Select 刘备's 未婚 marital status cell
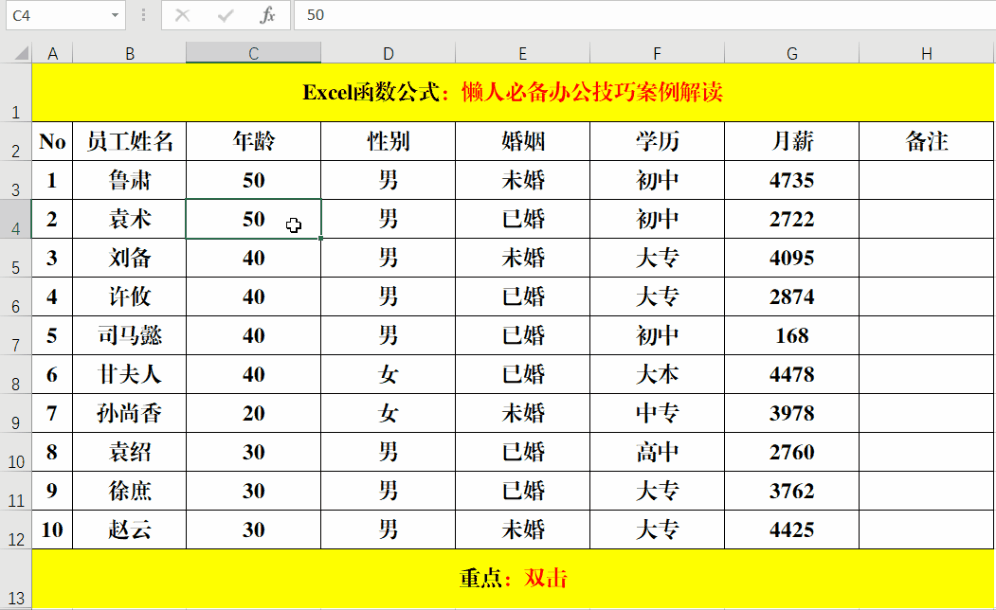The width and height of the screenshot is (996, 610). pos(522,258)
